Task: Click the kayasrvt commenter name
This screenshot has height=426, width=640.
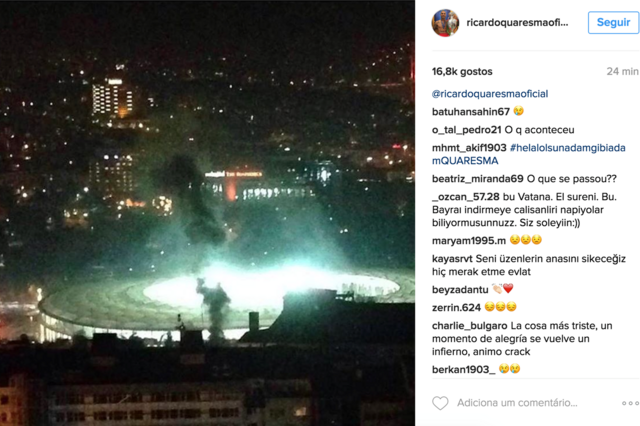Action: (x=452, y=259)
